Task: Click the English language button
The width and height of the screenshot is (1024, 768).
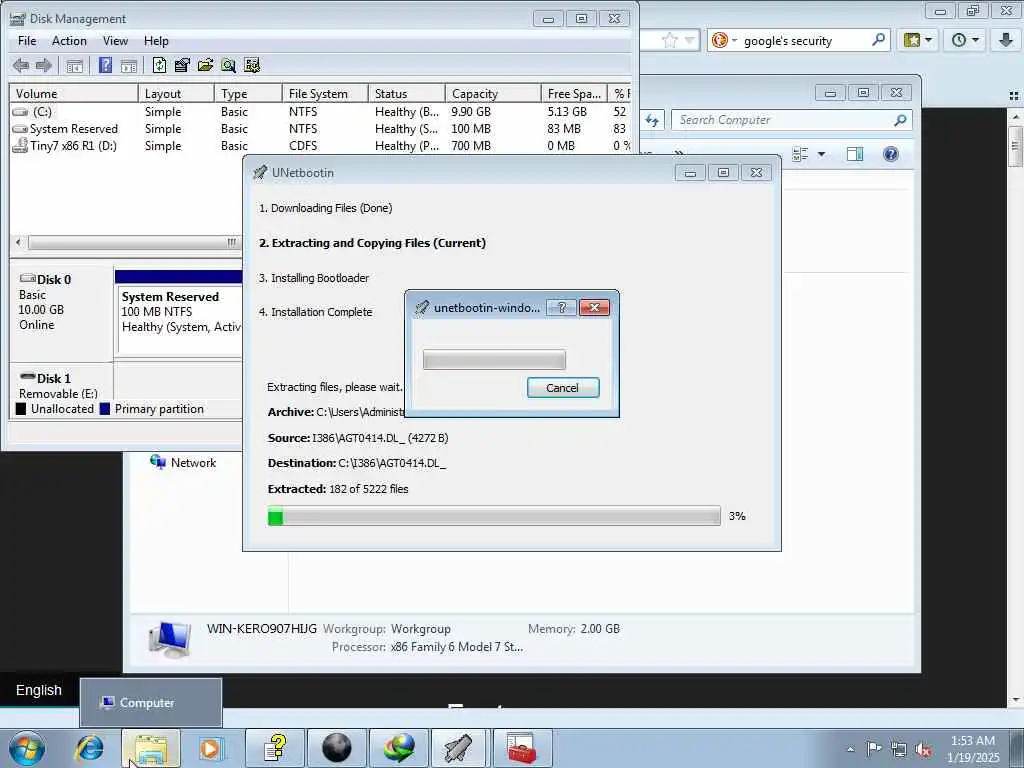Action: [39, 690]
